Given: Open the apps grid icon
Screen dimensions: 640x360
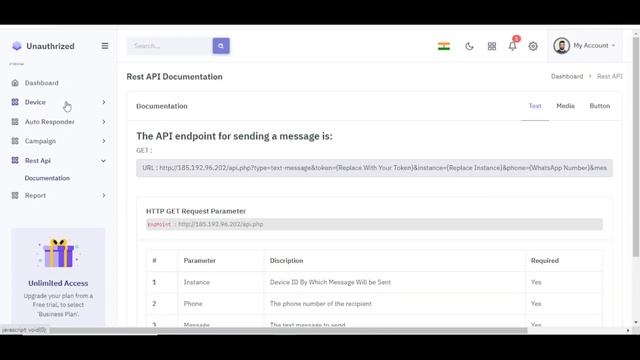Looking at the screenshot, I should tap(492, 46).
